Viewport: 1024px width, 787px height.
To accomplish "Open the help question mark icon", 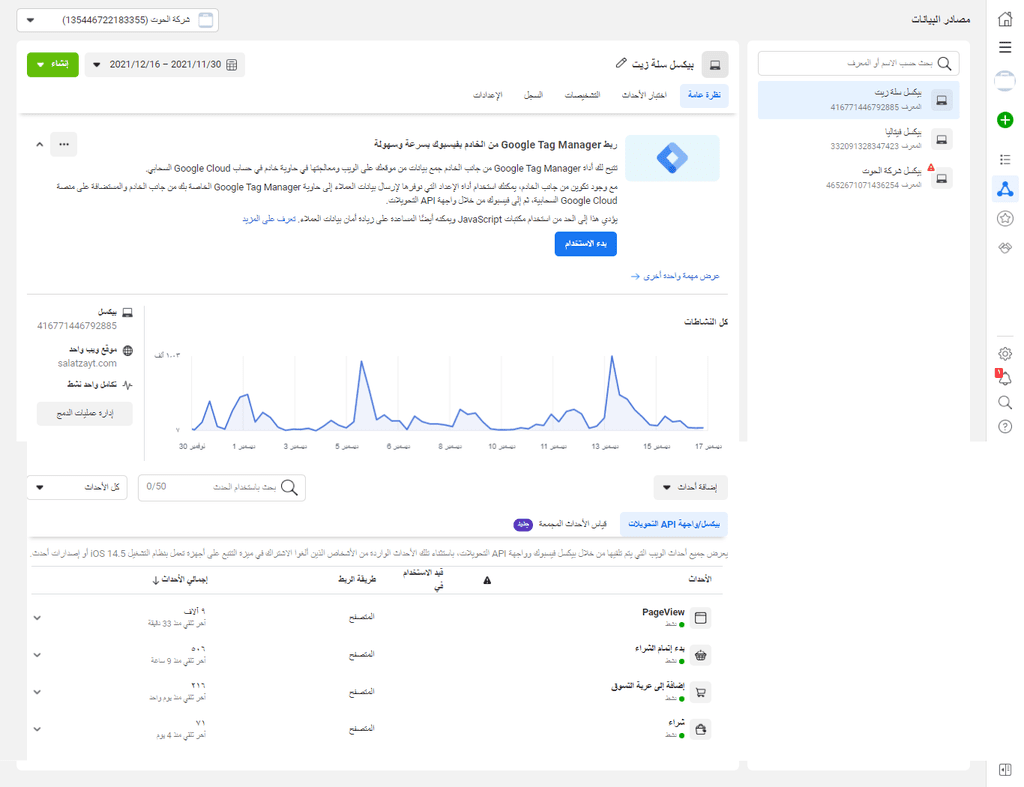I will 1005,426.
